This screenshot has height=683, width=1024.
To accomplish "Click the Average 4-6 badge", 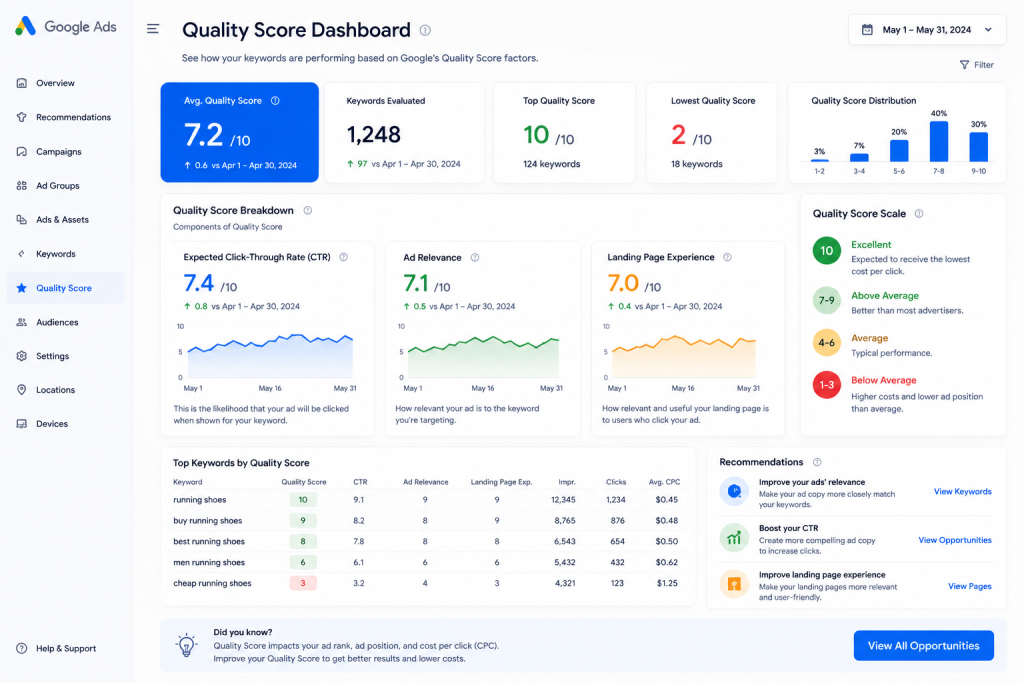I will [826, 342].
